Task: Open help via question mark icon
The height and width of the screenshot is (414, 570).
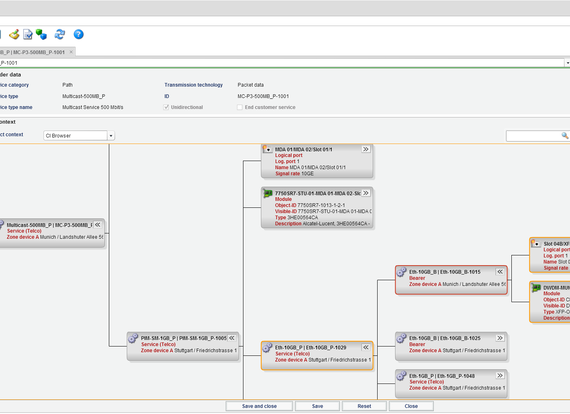Action: 79,35
